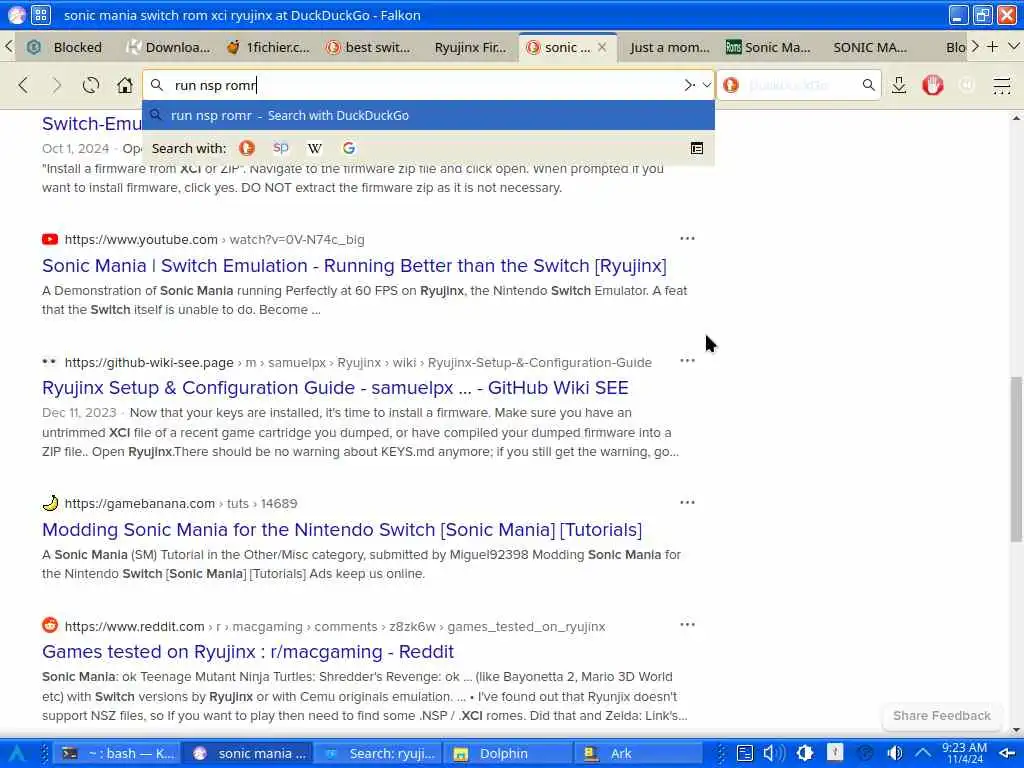The image size is (1024, 768).
Task: Click the taskbar clock 9:23 AM
Action: (x=964, y=754)
